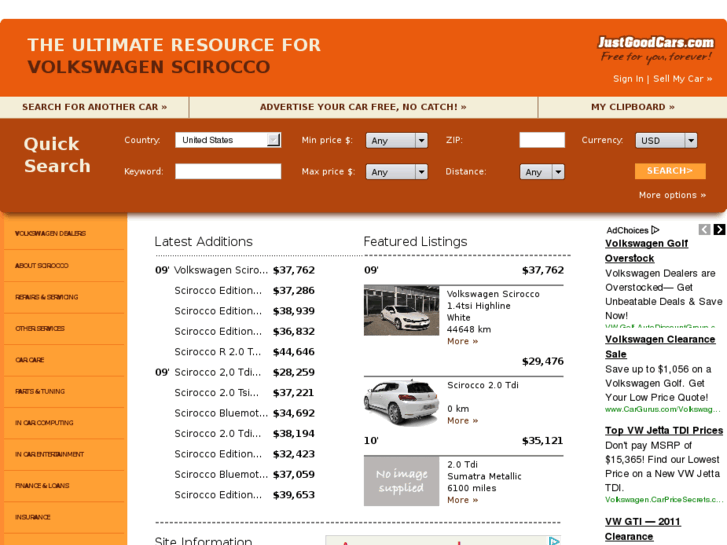Click the Keyword input field
Viewport: 727px width, 545px height.
click(x=228, y=171)
